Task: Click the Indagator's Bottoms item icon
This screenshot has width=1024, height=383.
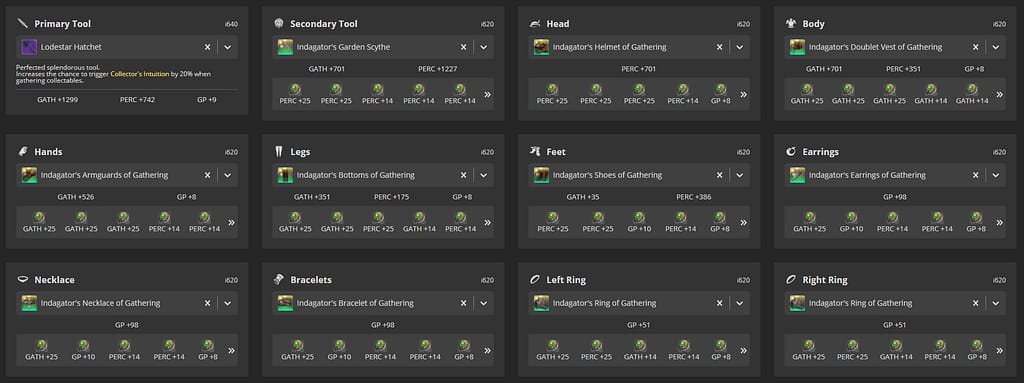Action: 285,175
